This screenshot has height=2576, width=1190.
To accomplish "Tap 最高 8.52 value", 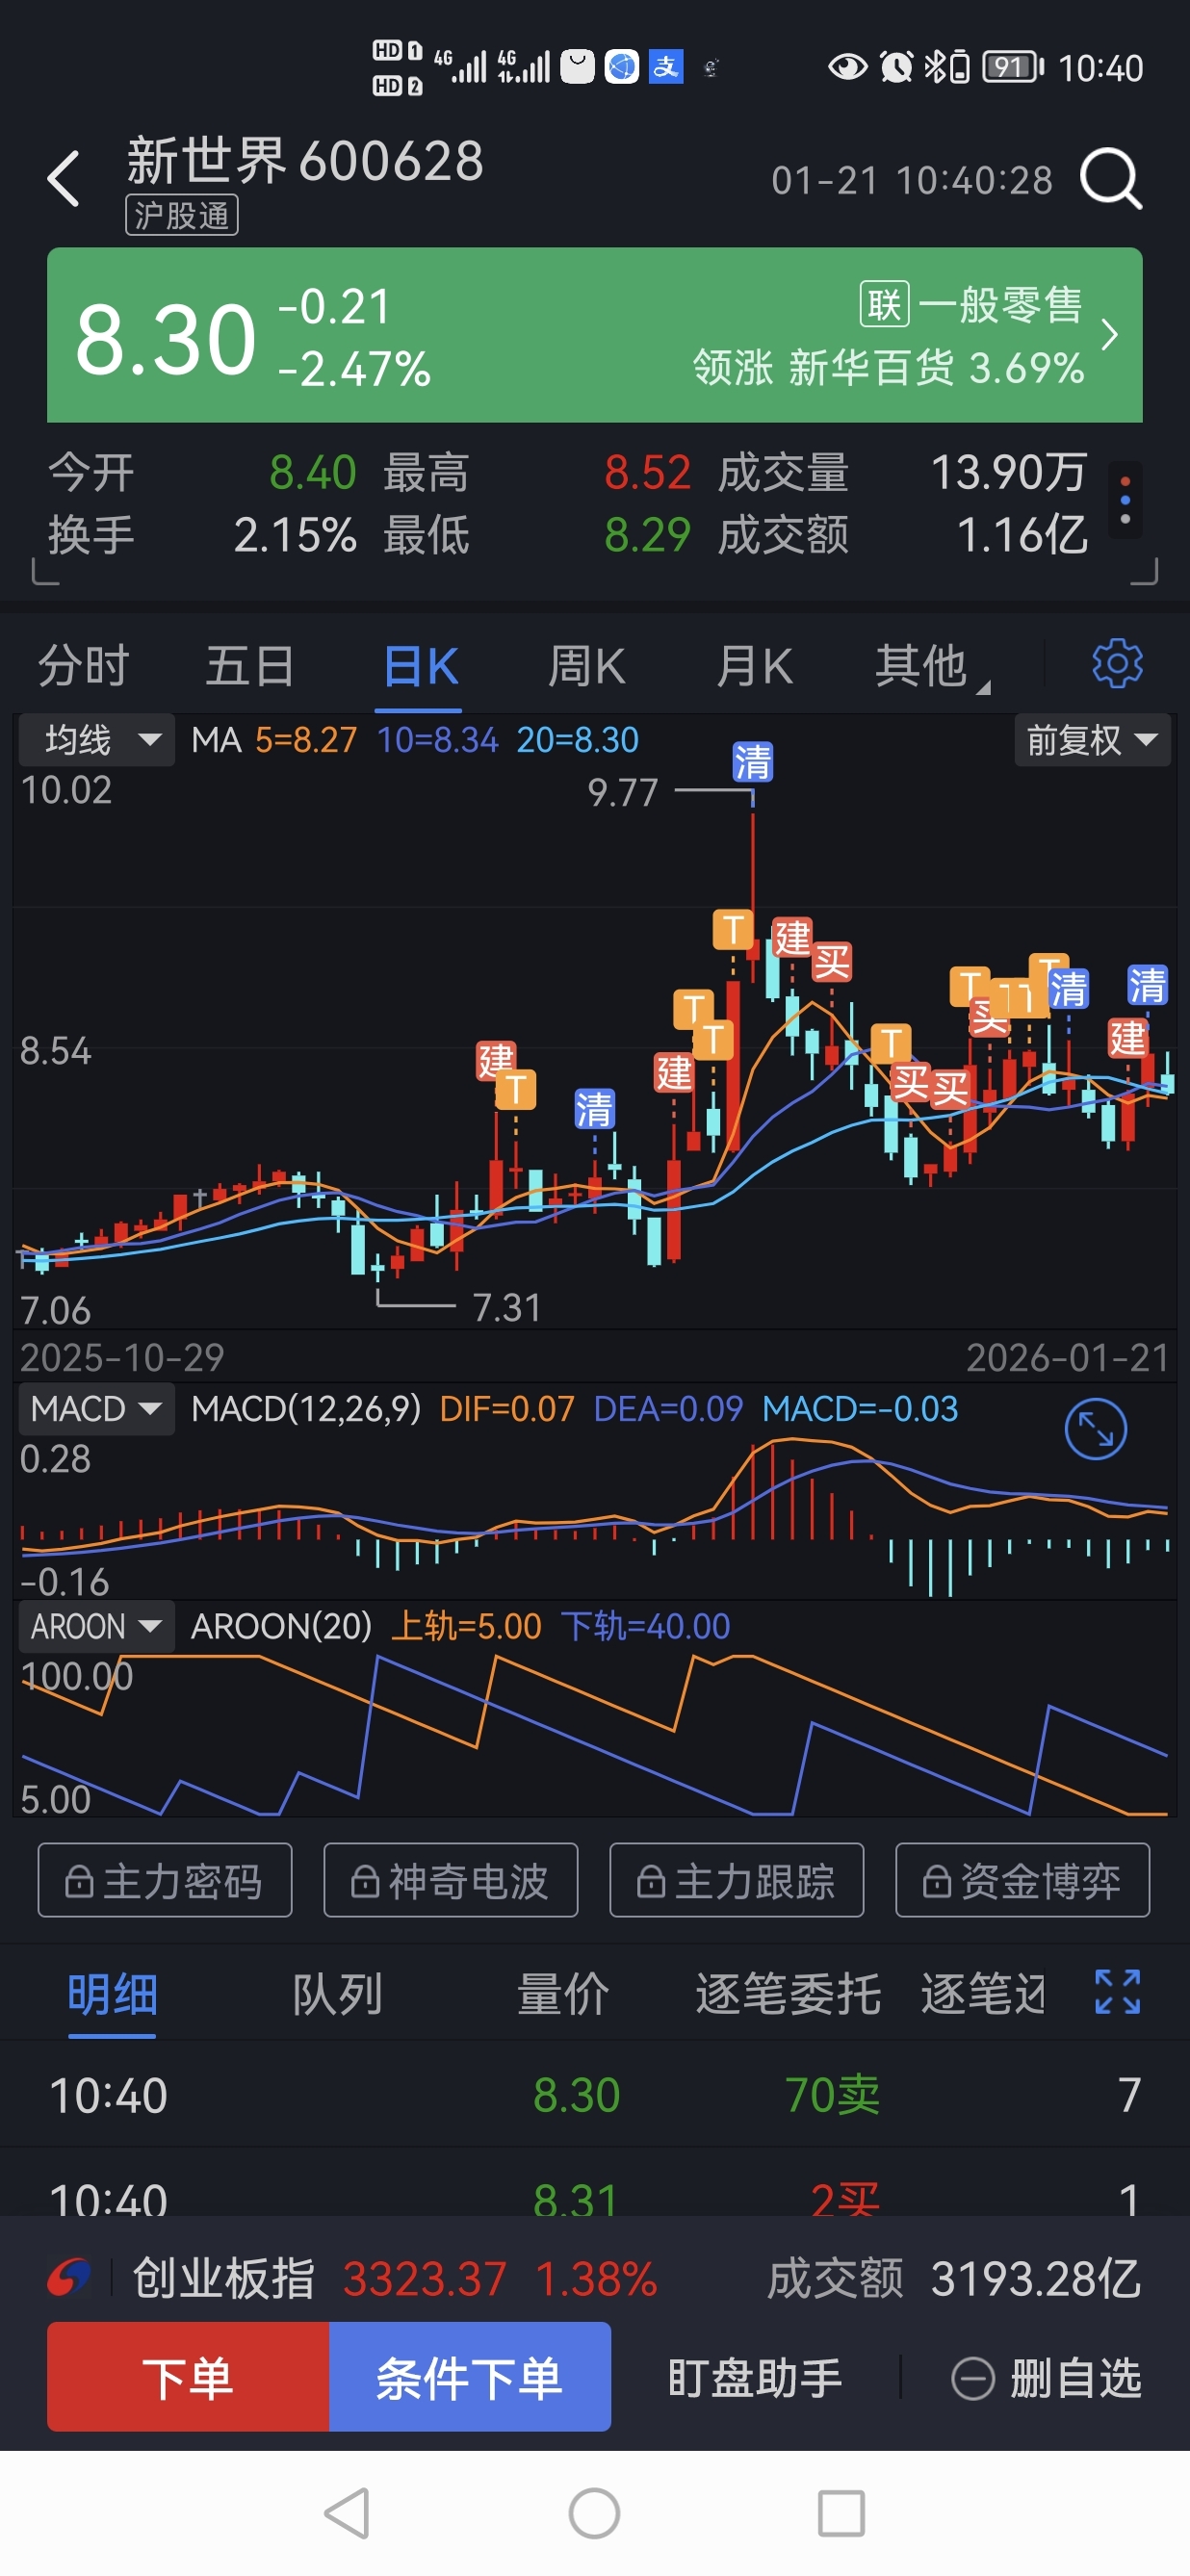I will coord(647,472).
